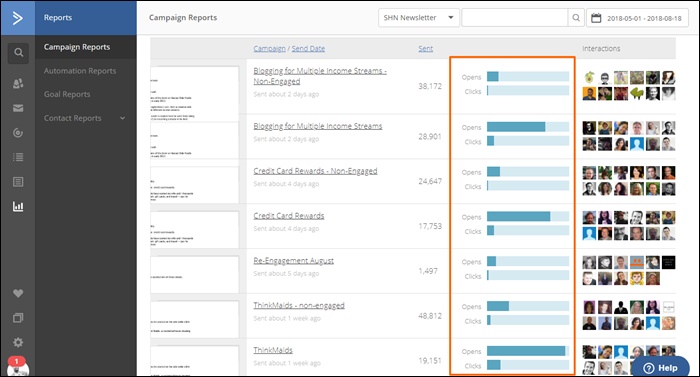
Task: Click the sent count 1,497
Action: tap(428, 271)
